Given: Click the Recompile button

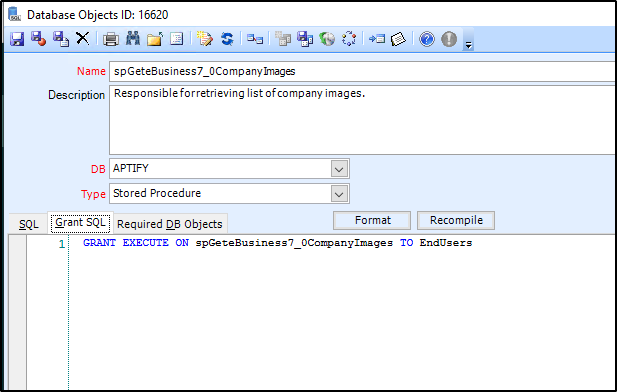Looking at the screenshot, I should click(456, 220).
